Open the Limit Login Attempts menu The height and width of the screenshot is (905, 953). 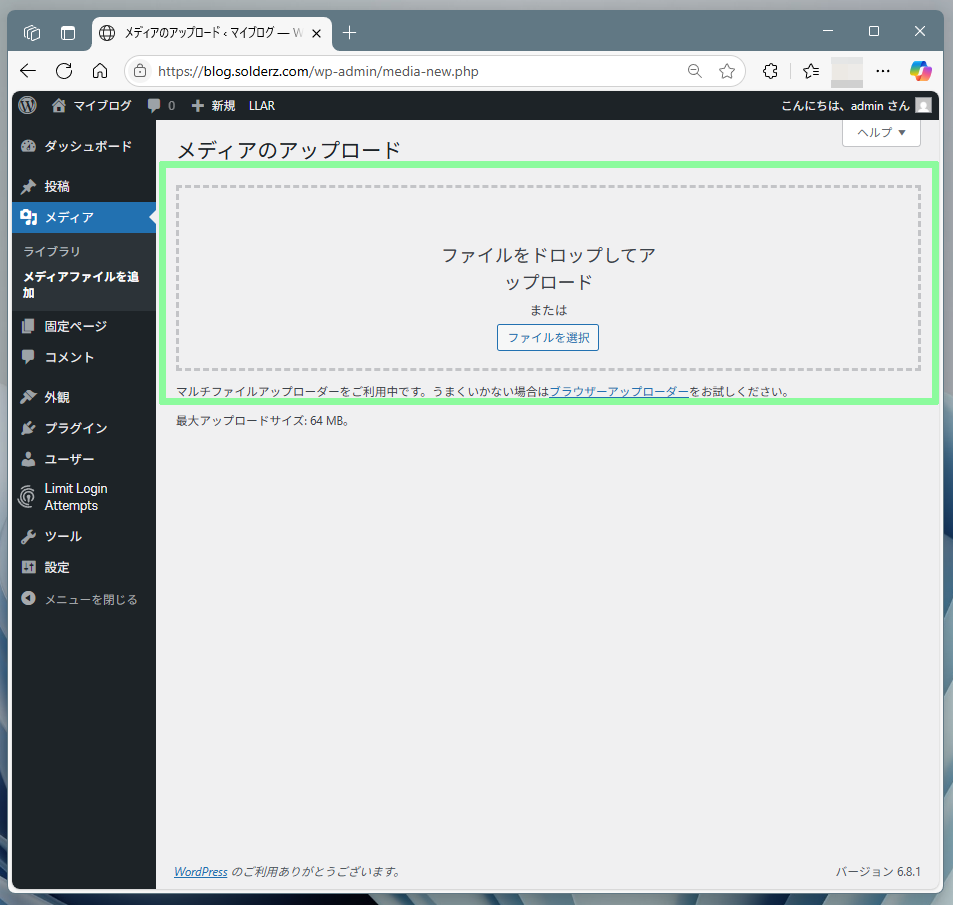coord(75,497)
